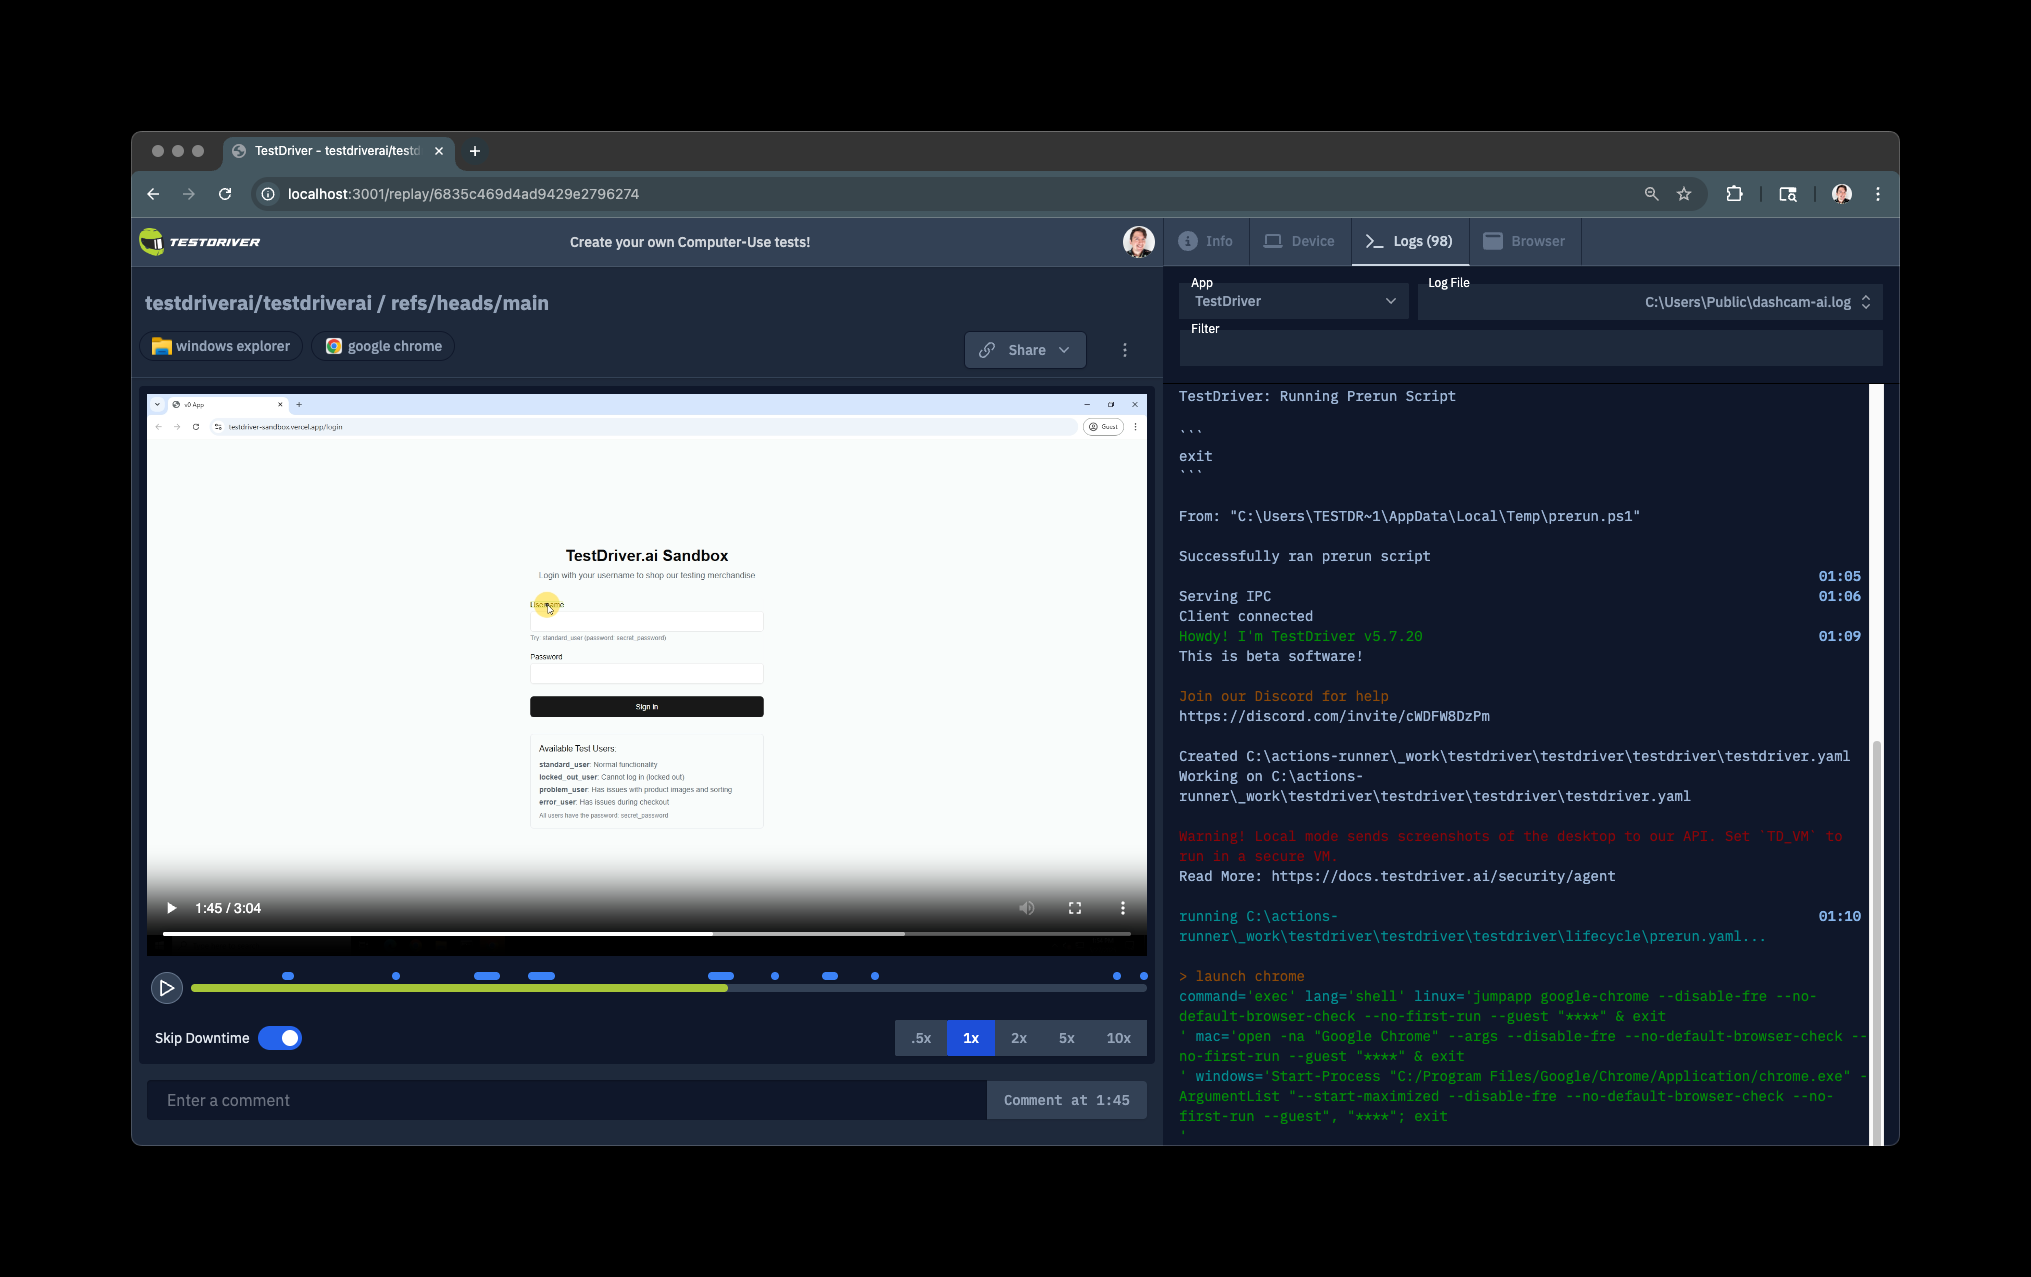Set playback speed to 2x

pos(1018,1038)
